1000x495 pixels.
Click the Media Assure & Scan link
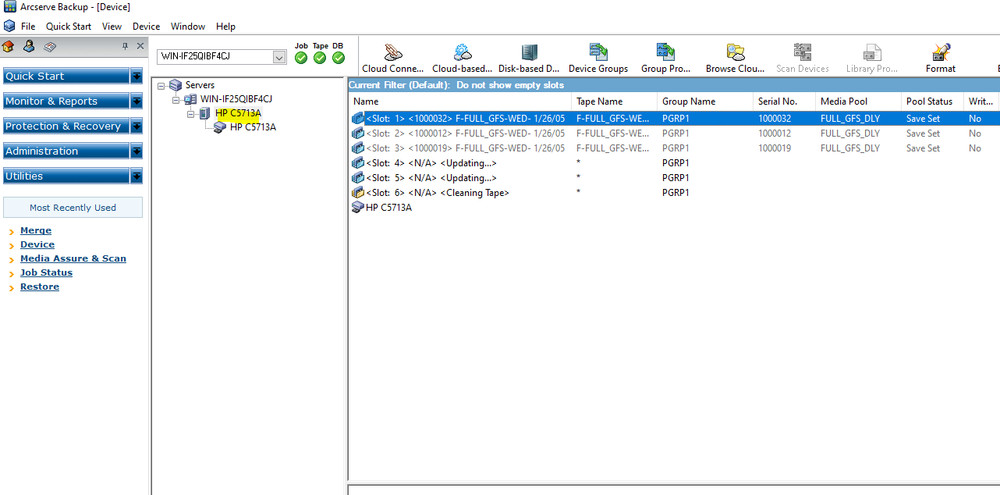click(x=73, y=258)
